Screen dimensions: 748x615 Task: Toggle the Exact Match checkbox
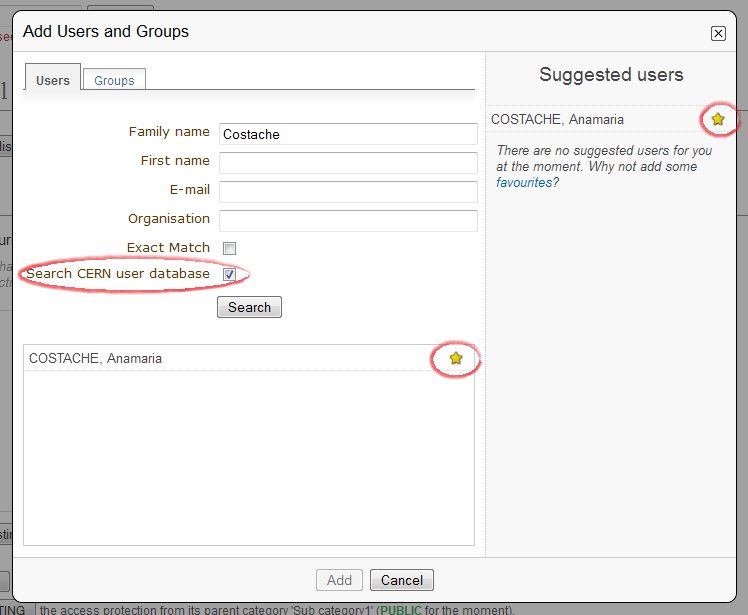pyautogui.click(x=229, y=248)
